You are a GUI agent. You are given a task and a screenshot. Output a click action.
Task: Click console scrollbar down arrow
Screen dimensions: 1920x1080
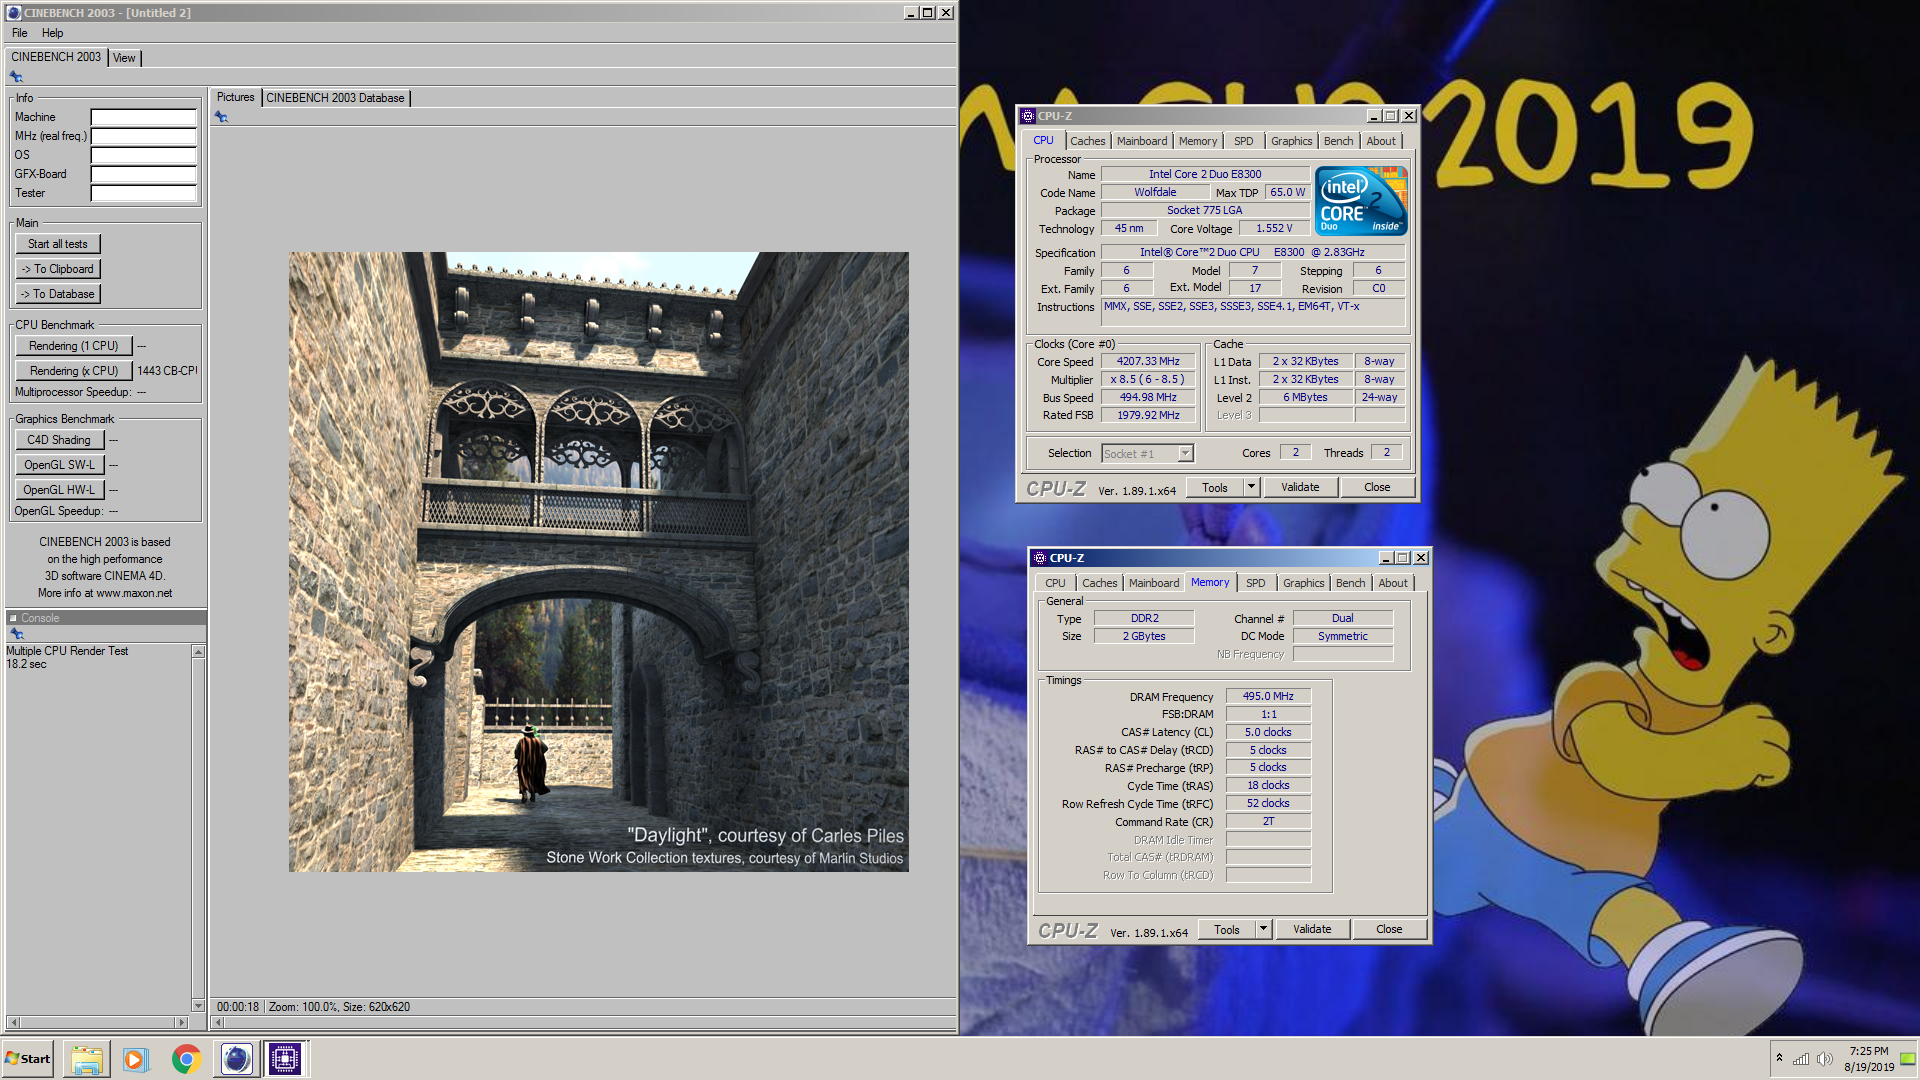tap(198, 1006)
